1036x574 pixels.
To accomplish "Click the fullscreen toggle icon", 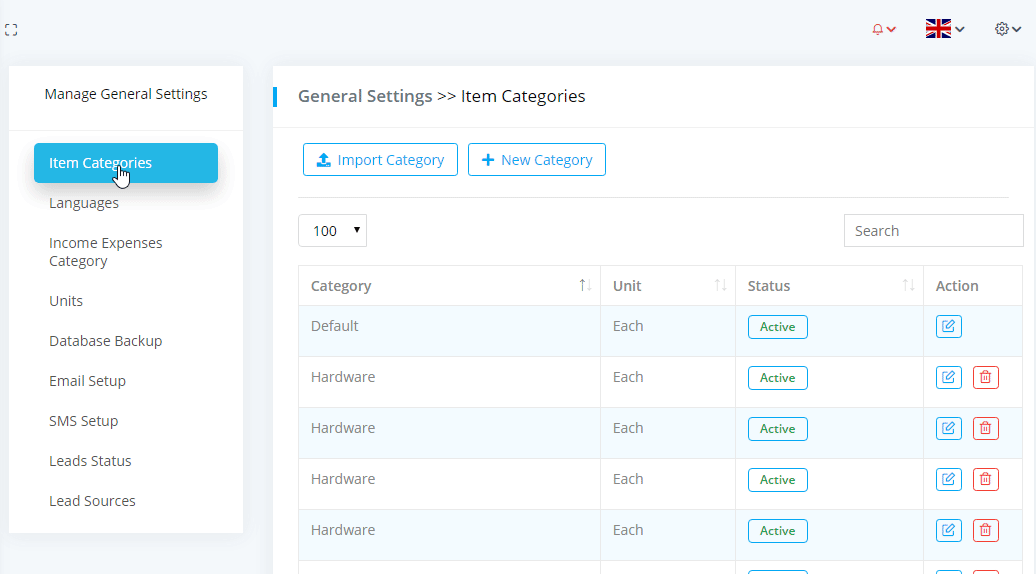I will point(12,30).
